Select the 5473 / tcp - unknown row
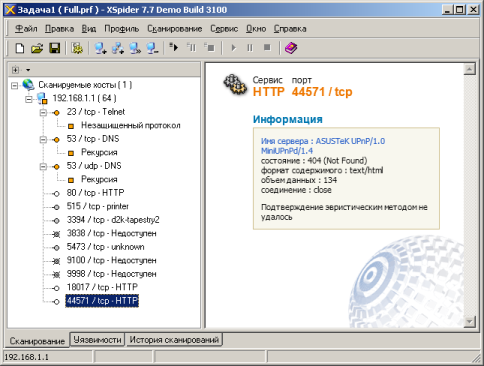The height and width of the screenshot is (366, 484). click(105, 247)
